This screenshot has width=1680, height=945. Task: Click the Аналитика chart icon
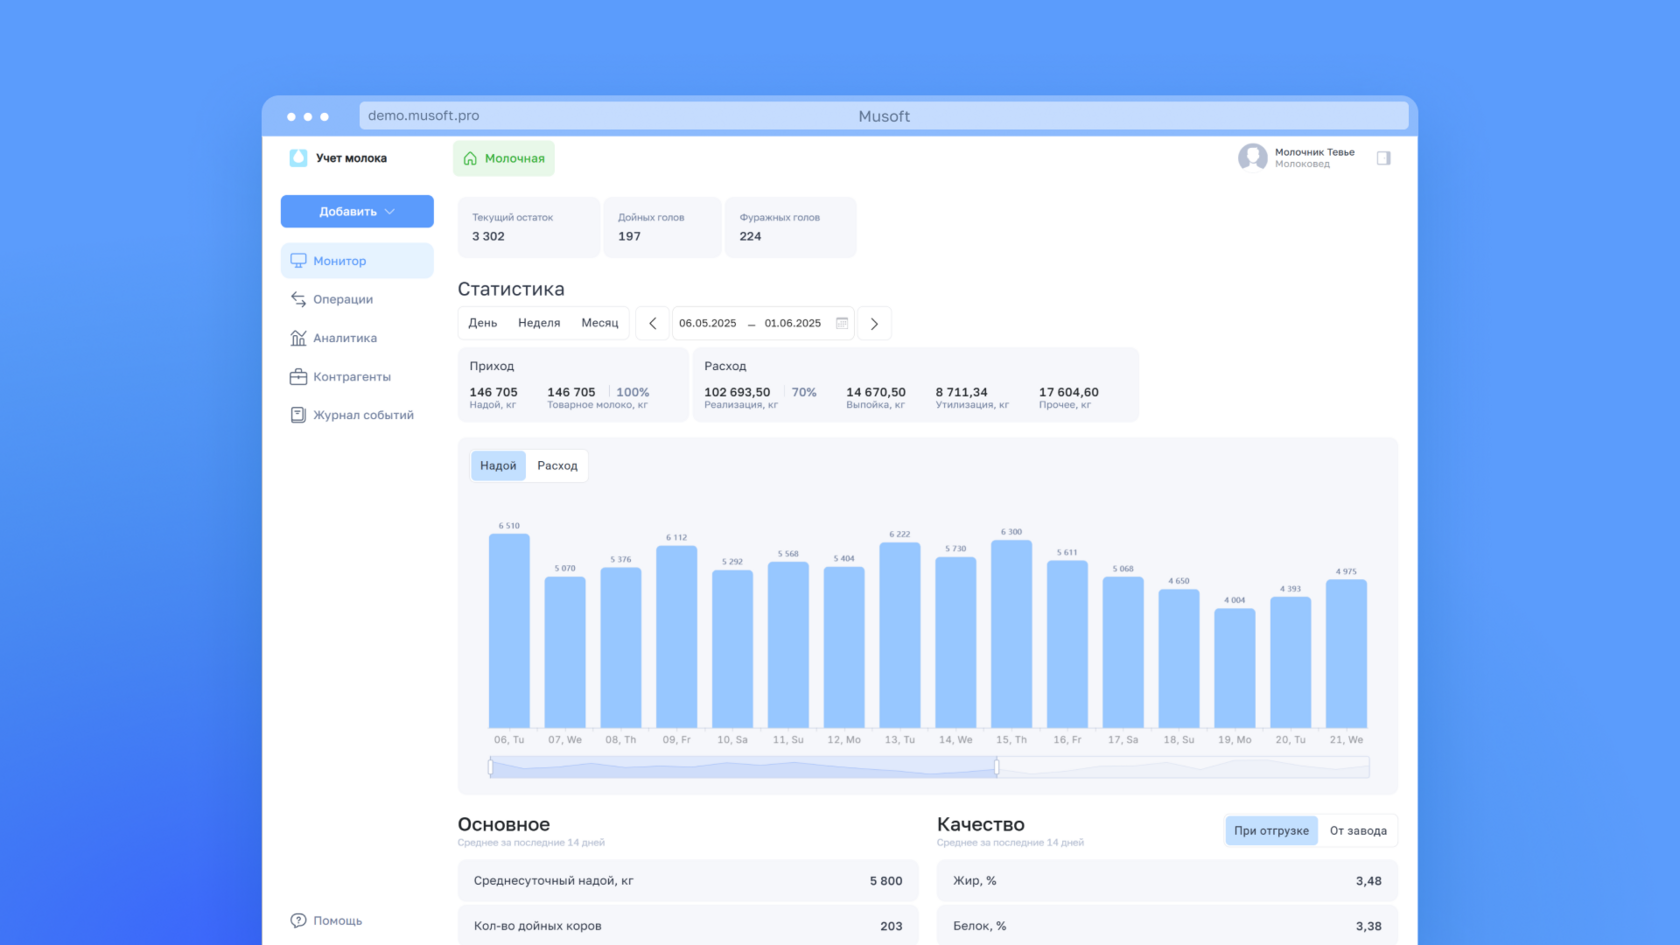pos(298,338)
